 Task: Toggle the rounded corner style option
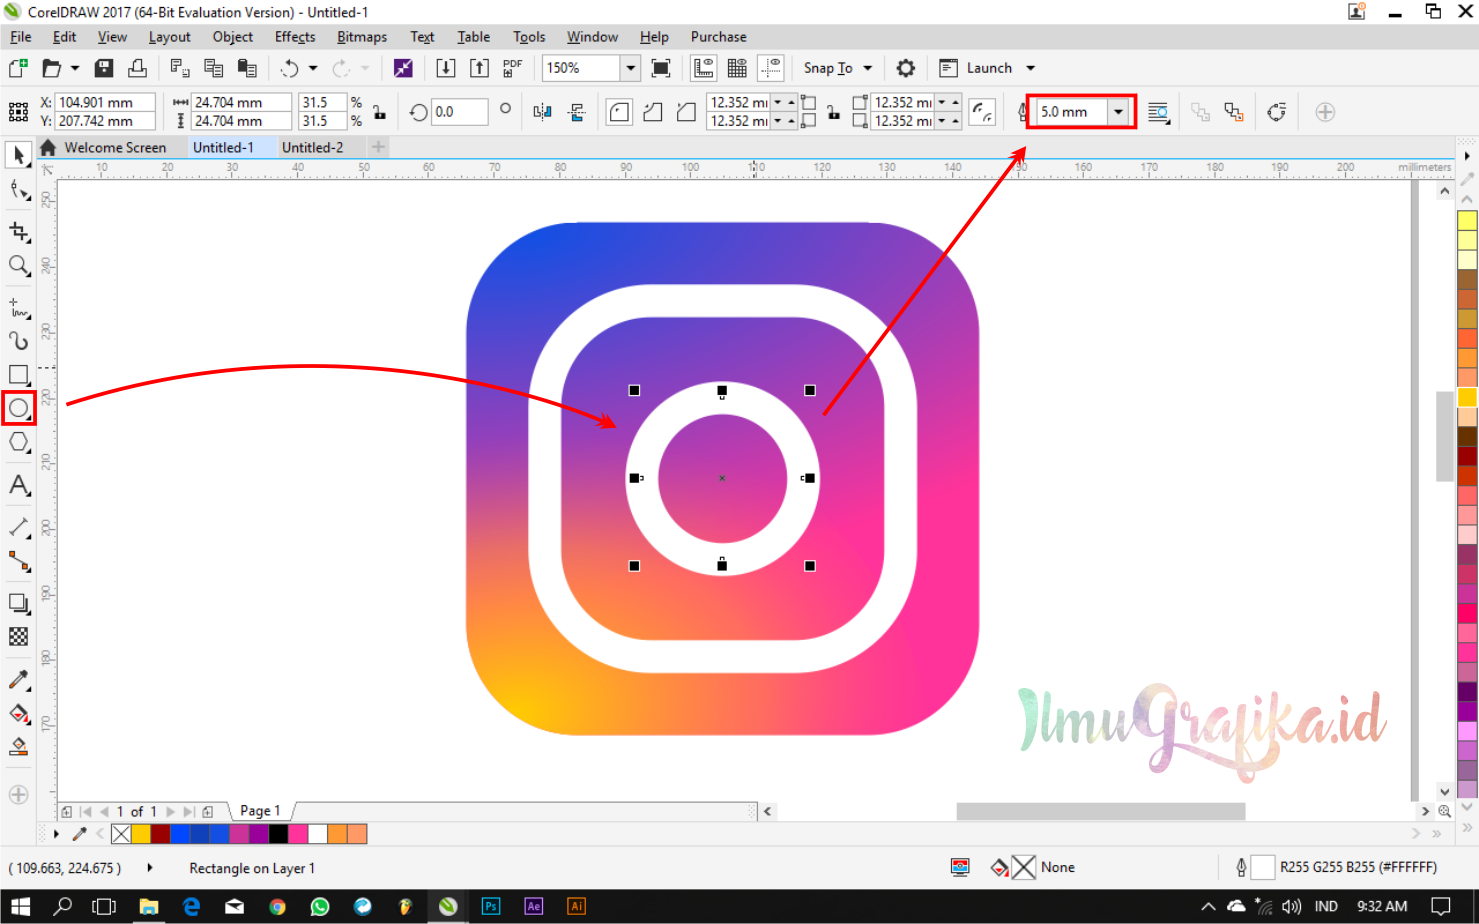click(x=619, y=112)
